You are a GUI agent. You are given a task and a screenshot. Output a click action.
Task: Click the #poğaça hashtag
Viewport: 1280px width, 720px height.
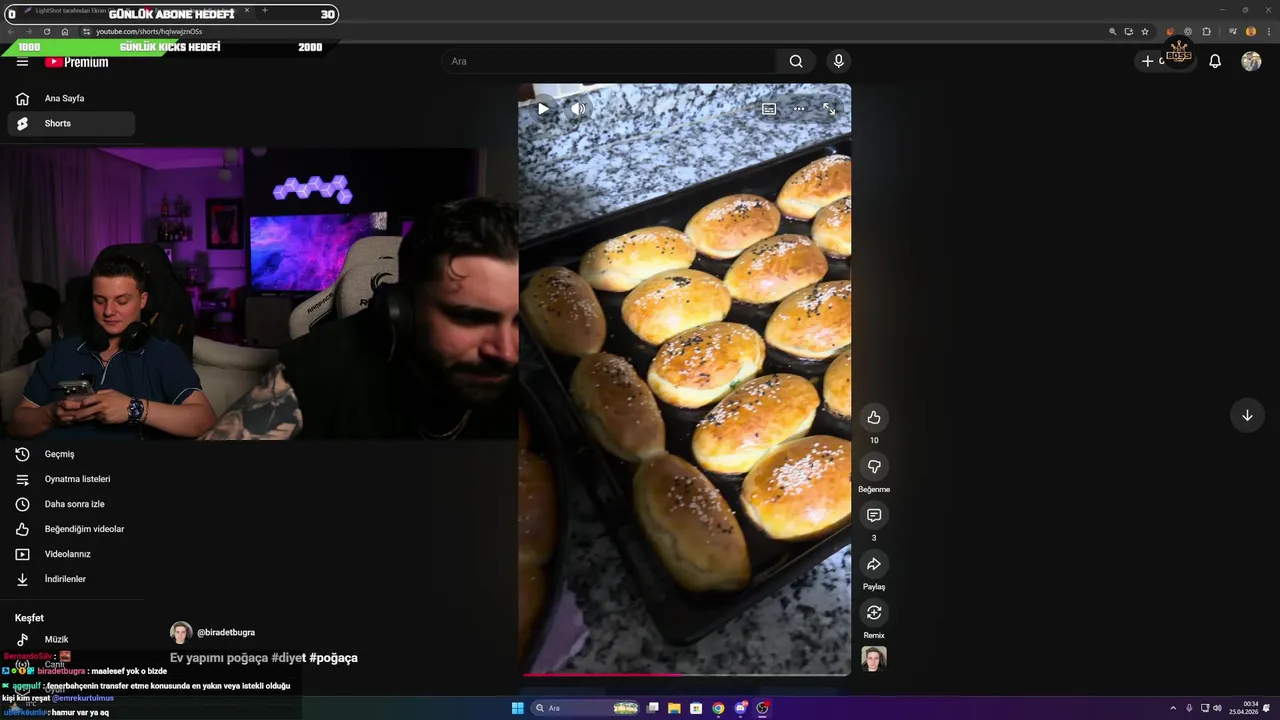coord(333,658)
